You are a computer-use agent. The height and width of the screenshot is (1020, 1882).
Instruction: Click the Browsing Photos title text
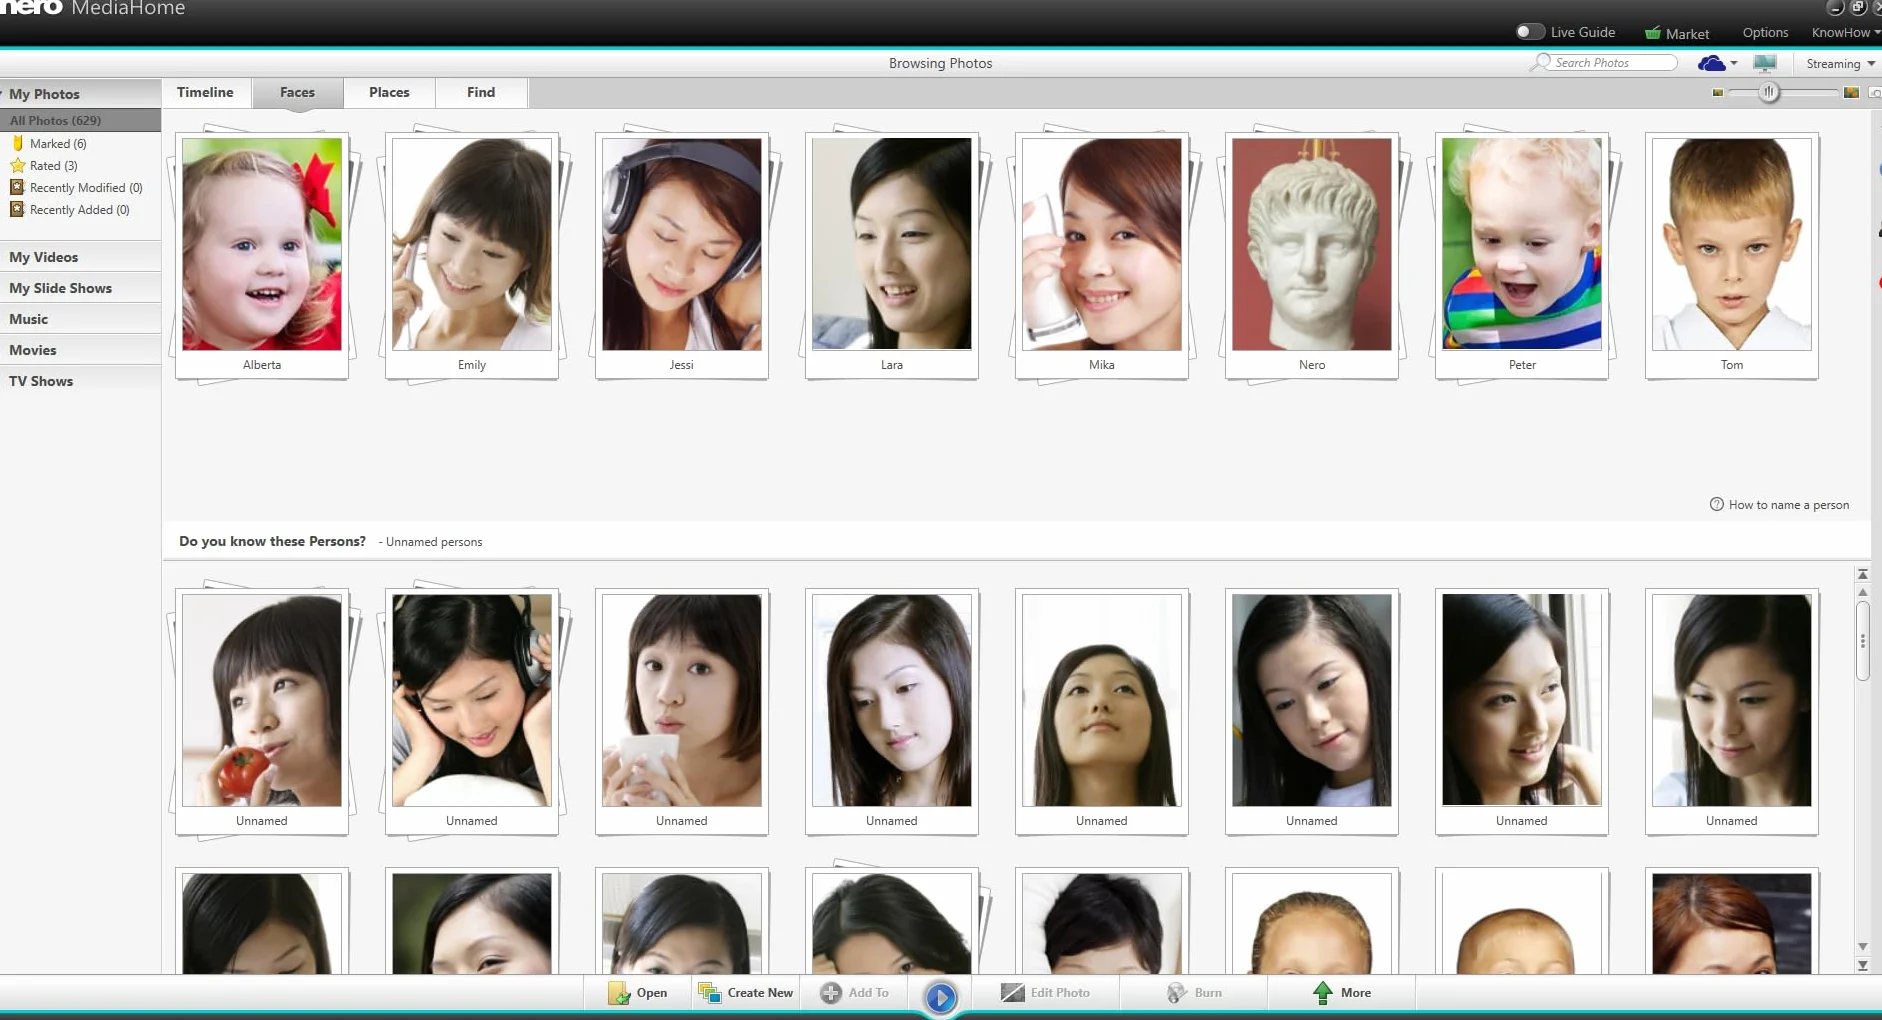tap(941, 63)
